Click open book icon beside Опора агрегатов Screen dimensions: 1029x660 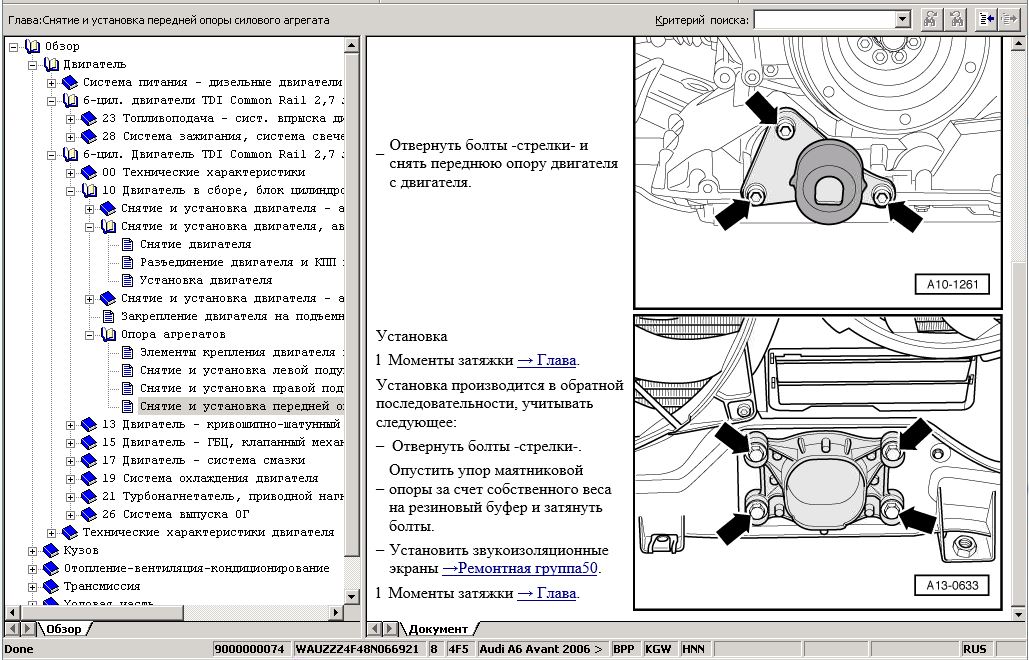[x=108, y=335]
